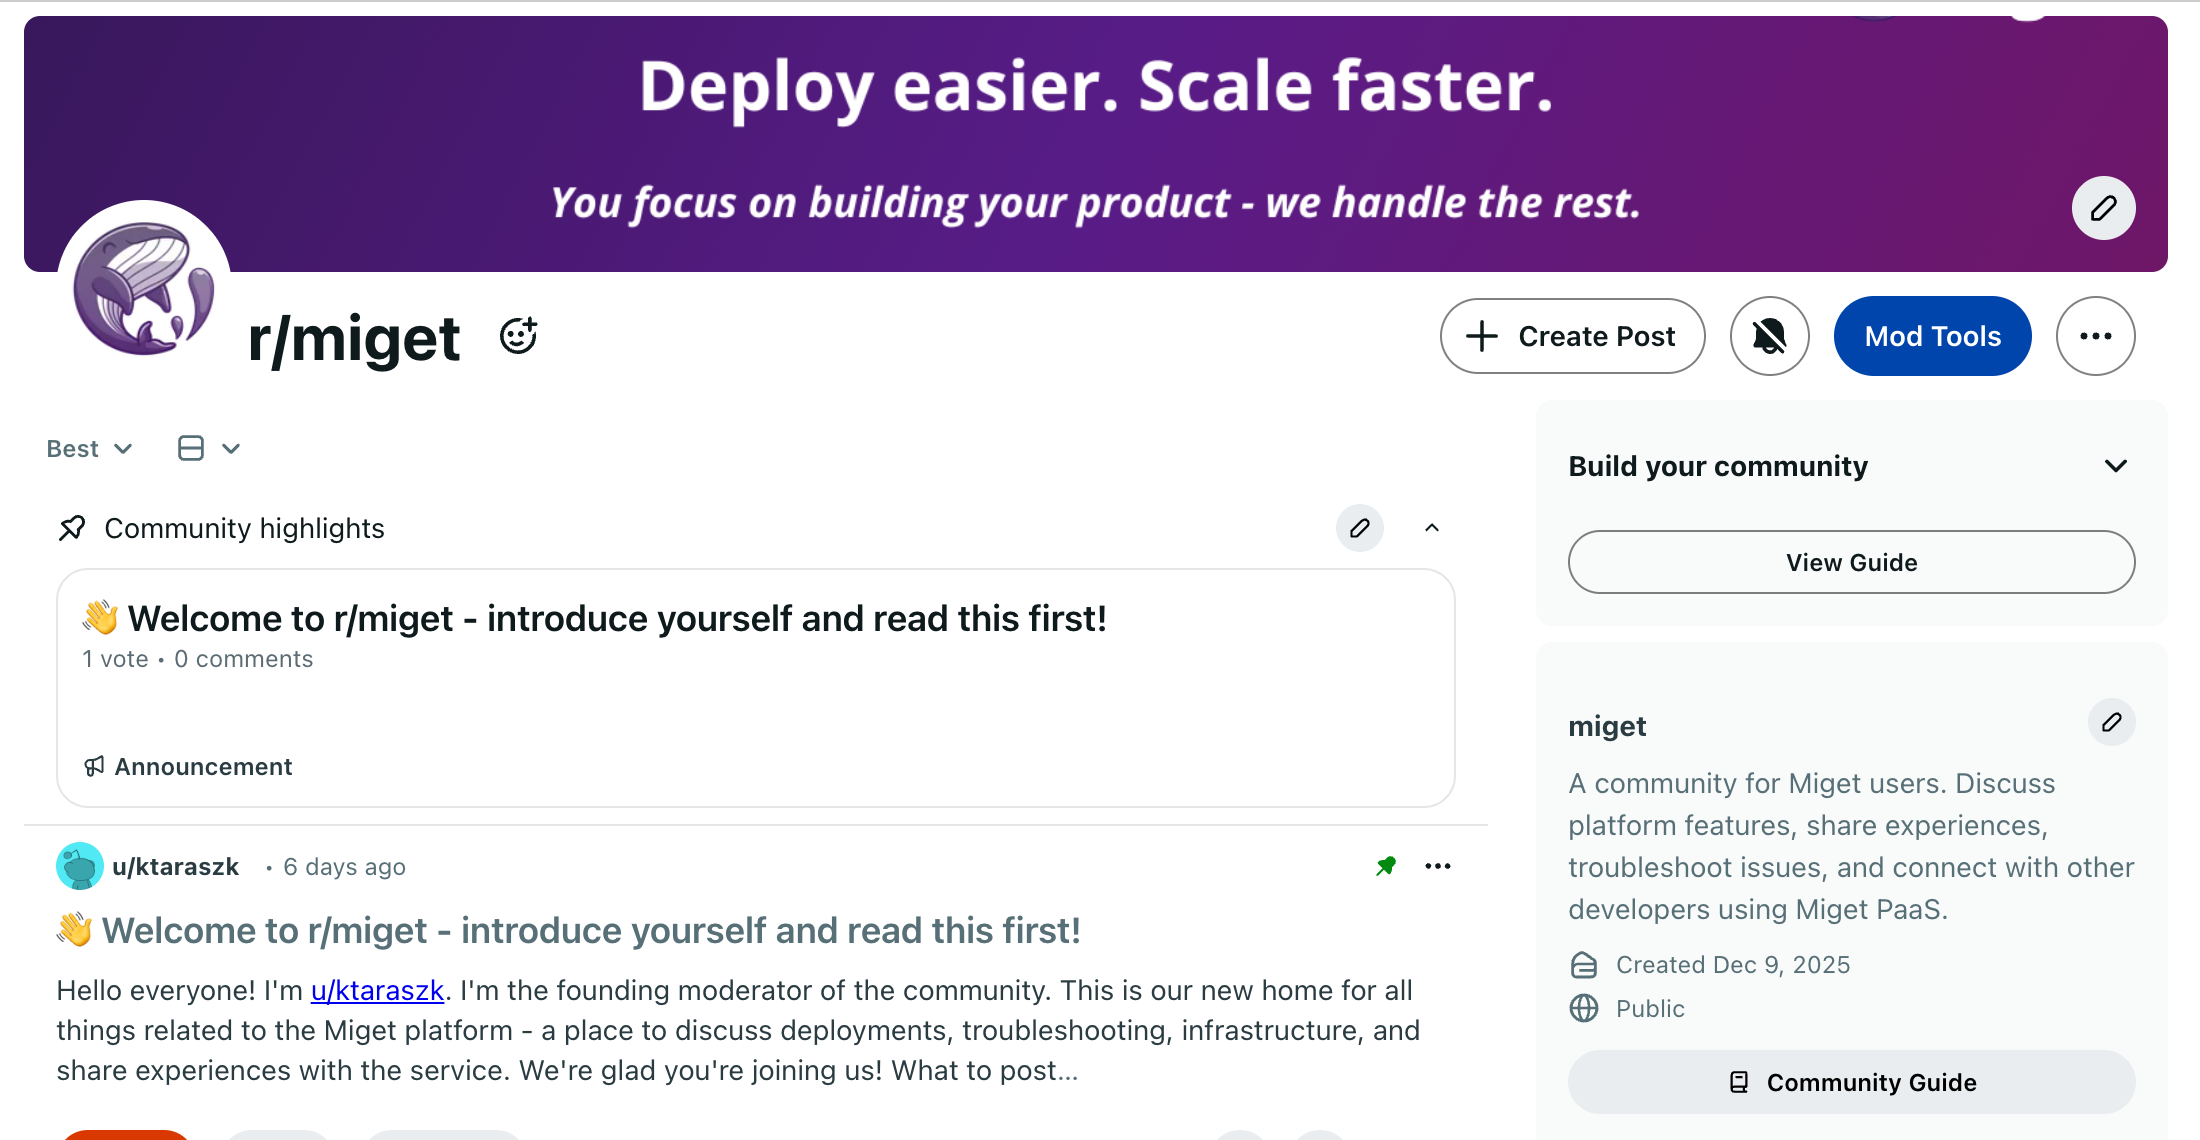Click the add community emoji status icon
The height and width of the screenshot is (1140, 2200).
click(518, 336)
